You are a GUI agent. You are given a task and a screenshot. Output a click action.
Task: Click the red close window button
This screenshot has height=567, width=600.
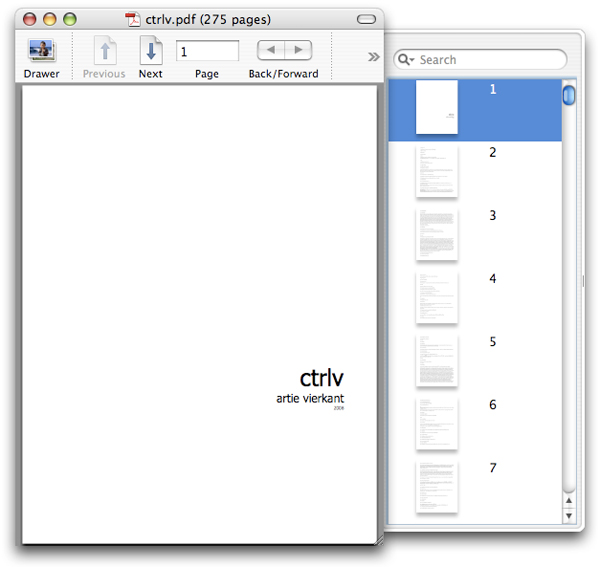coord(29,19)
